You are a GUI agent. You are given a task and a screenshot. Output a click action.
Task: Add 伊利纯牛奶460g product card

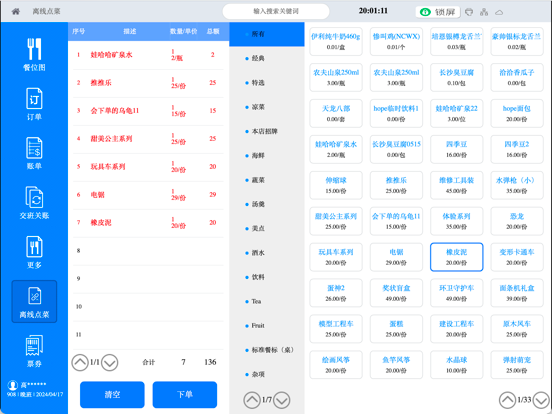pyautogui.click(x=336, y=42)
